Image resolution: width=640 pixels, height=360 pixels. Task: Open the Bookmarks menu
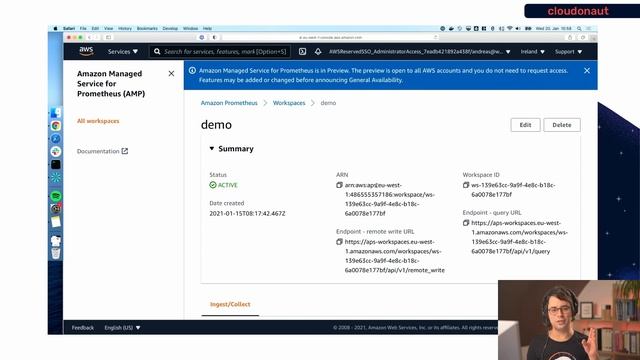point(147,29)
